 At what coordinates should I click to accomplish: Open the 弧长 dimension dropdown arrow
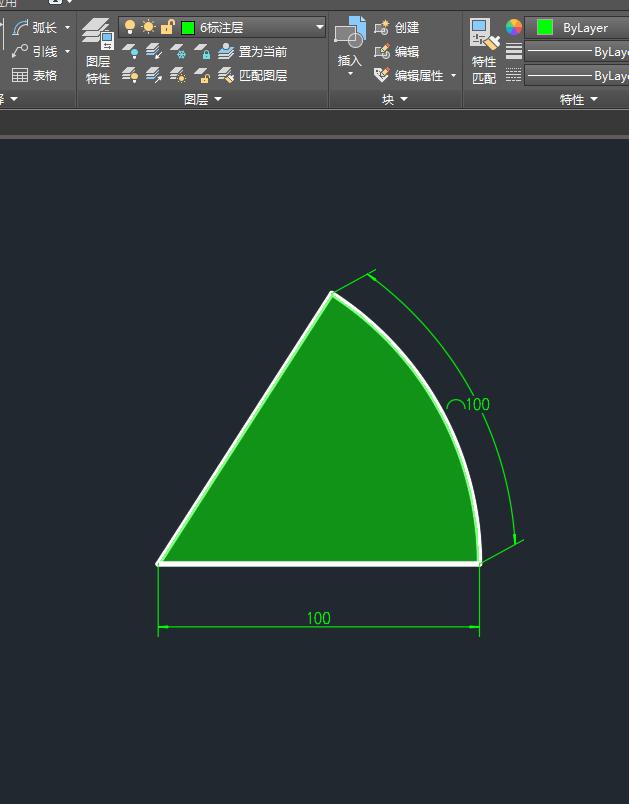click(67, 27)
